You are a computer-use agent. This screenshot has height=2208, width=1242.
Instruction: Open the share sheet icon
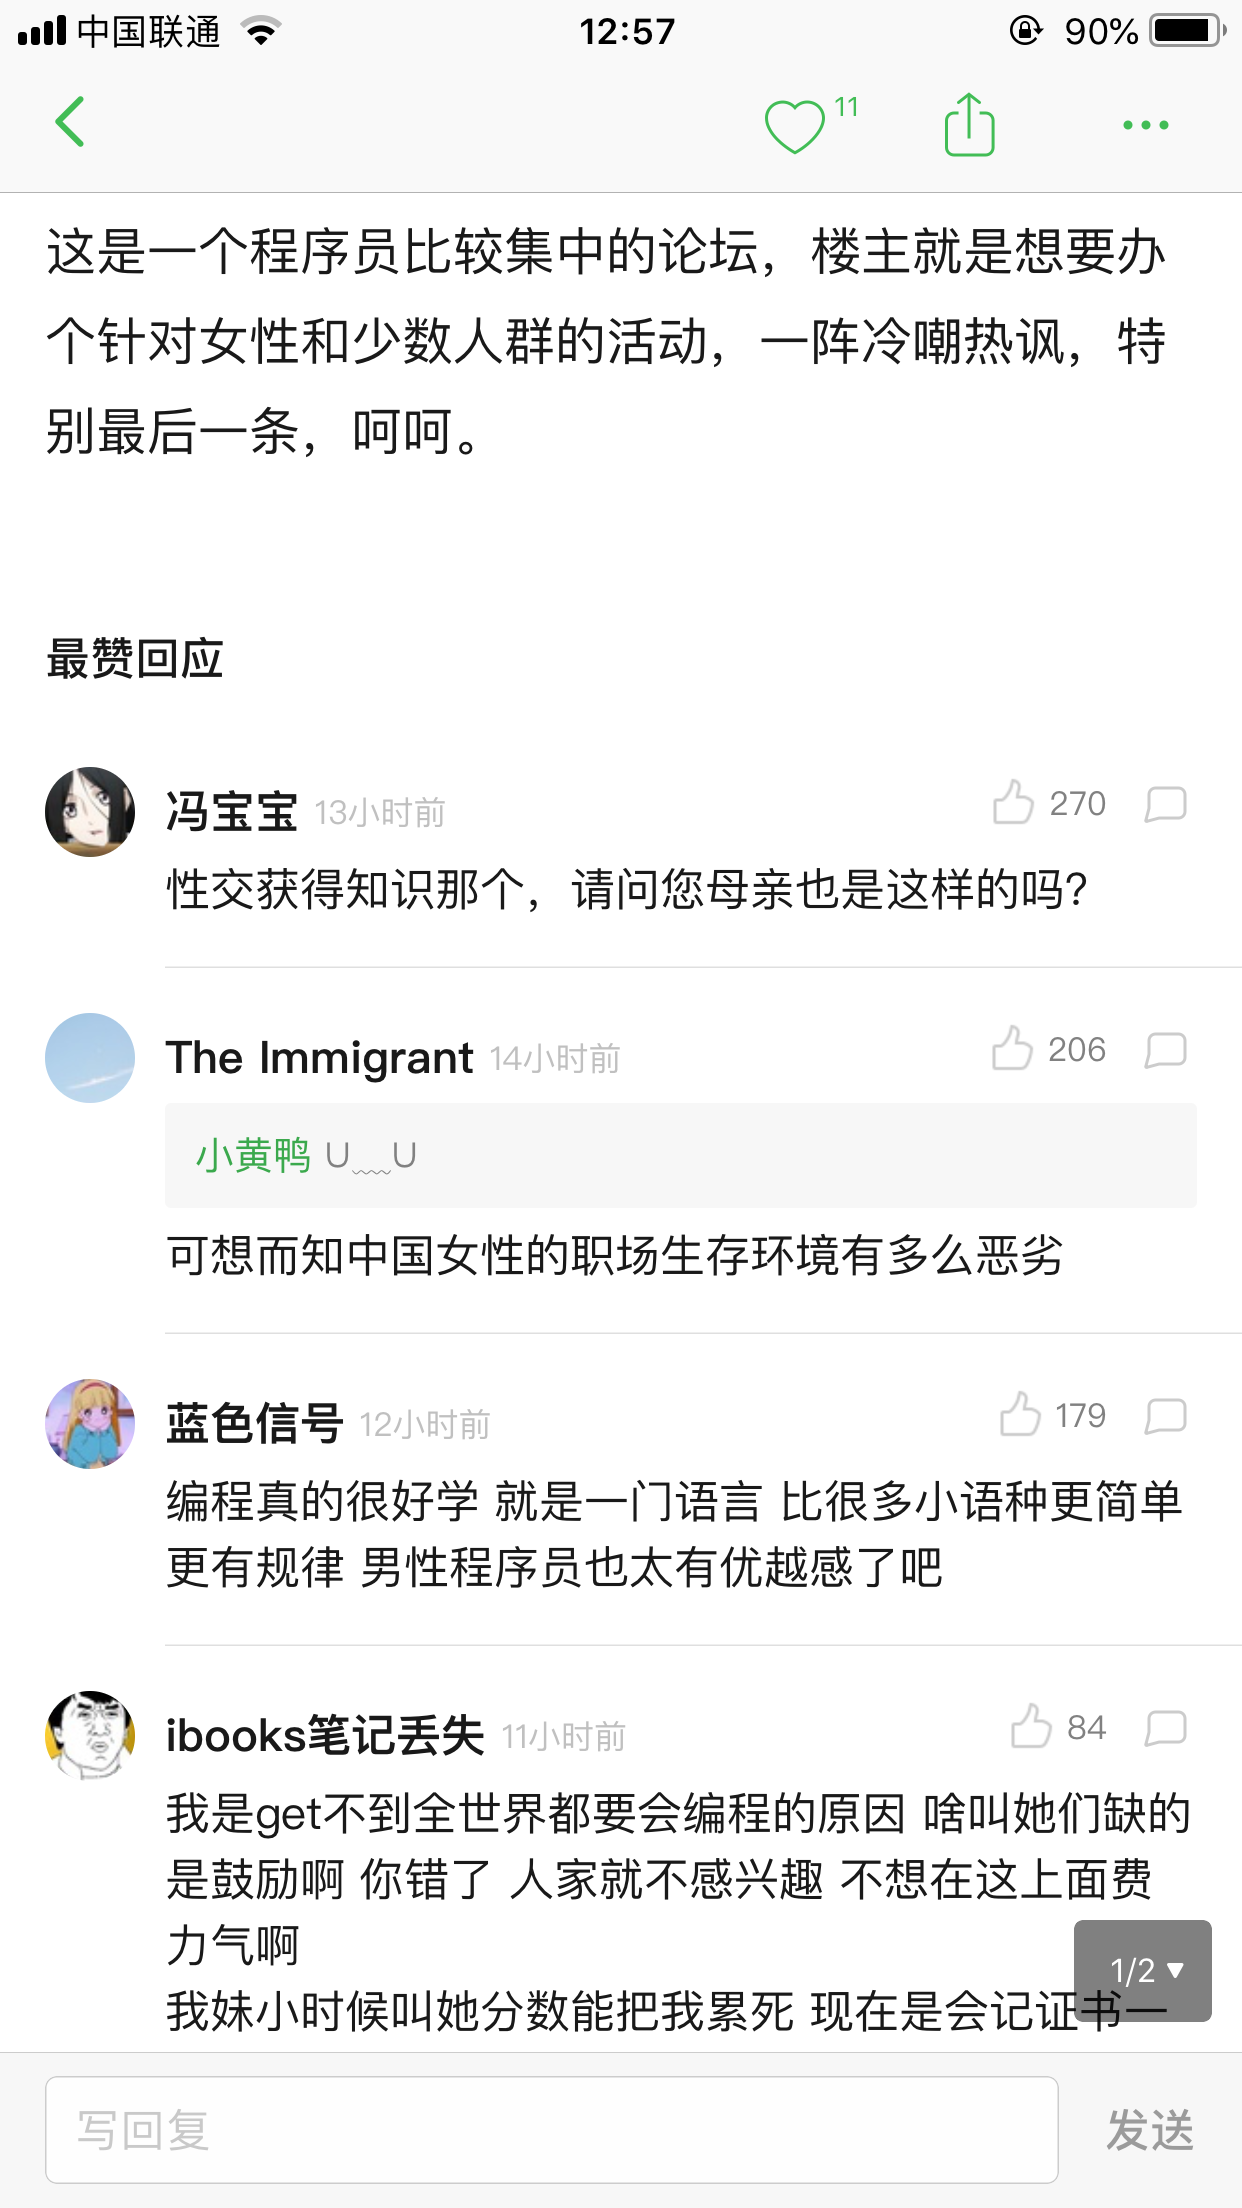[x=969, y=125]
